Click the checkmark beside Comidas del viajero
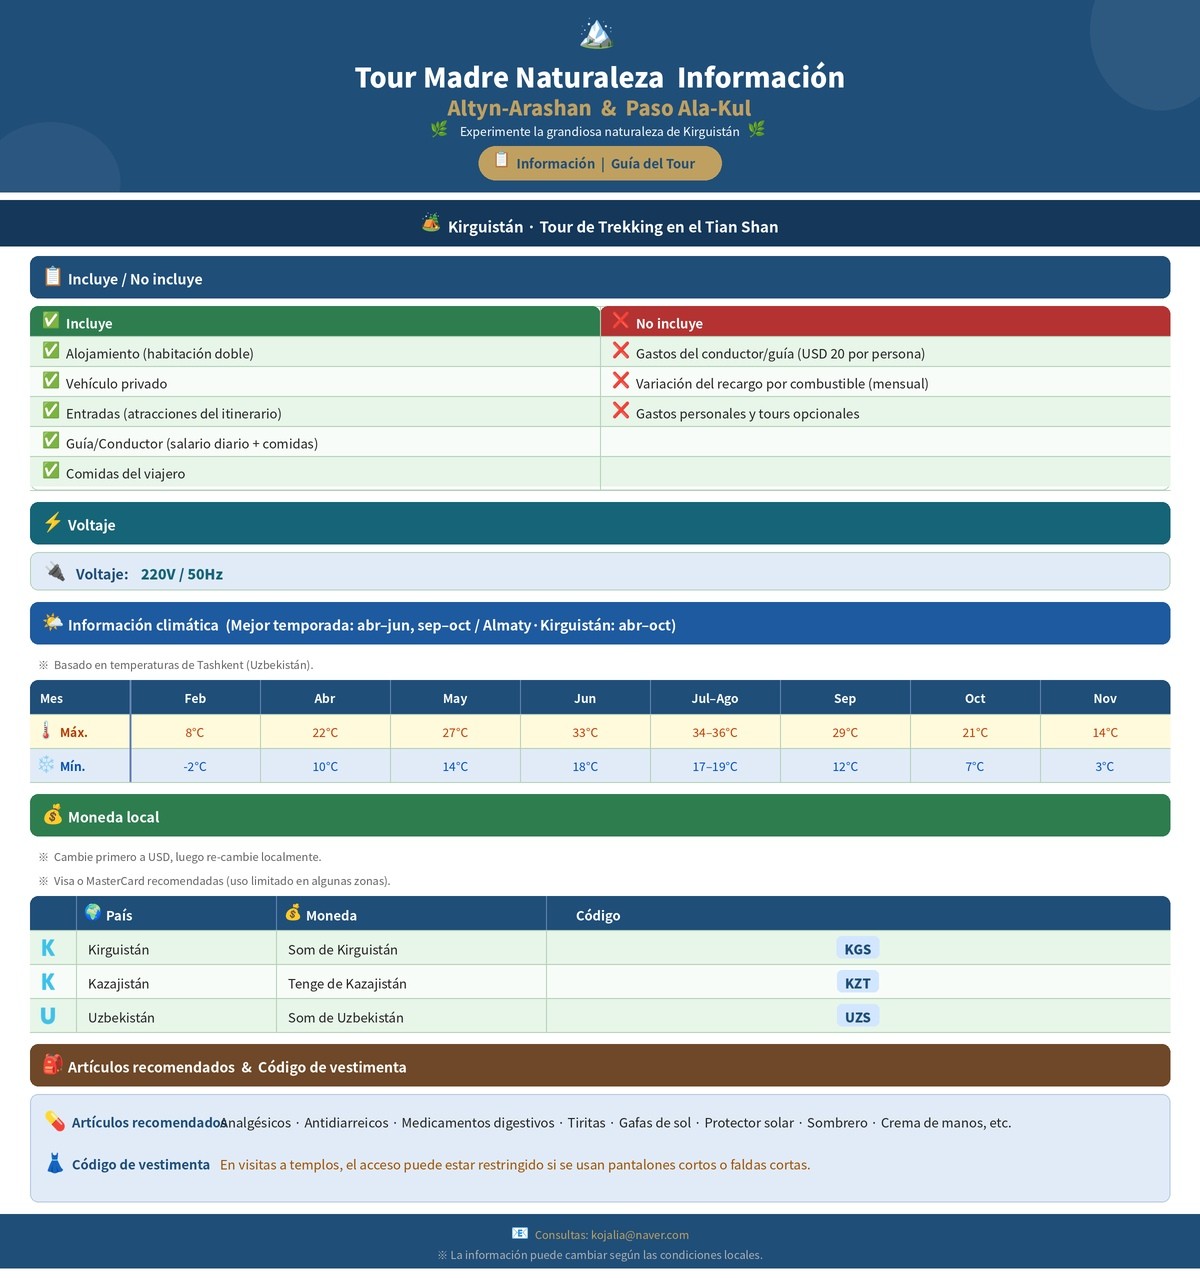 [x=51, y=471]
